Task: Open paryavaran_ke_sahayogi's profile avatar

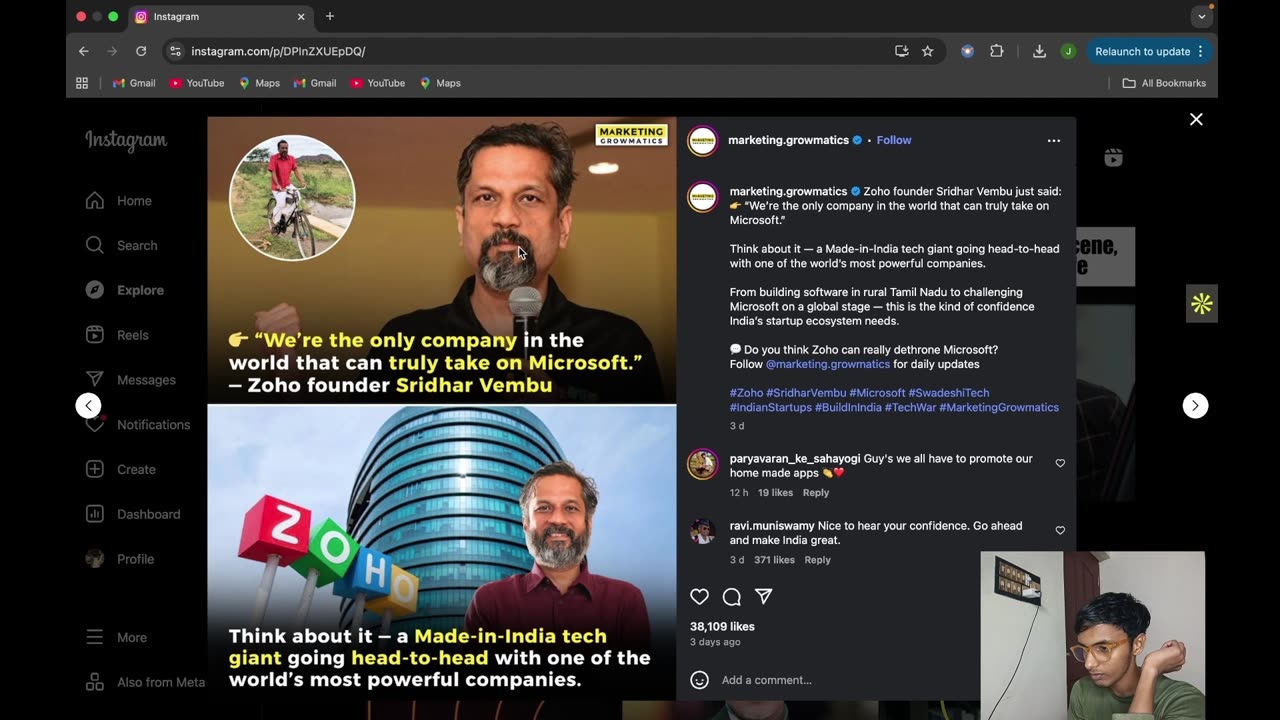Action: pos(703,464)
